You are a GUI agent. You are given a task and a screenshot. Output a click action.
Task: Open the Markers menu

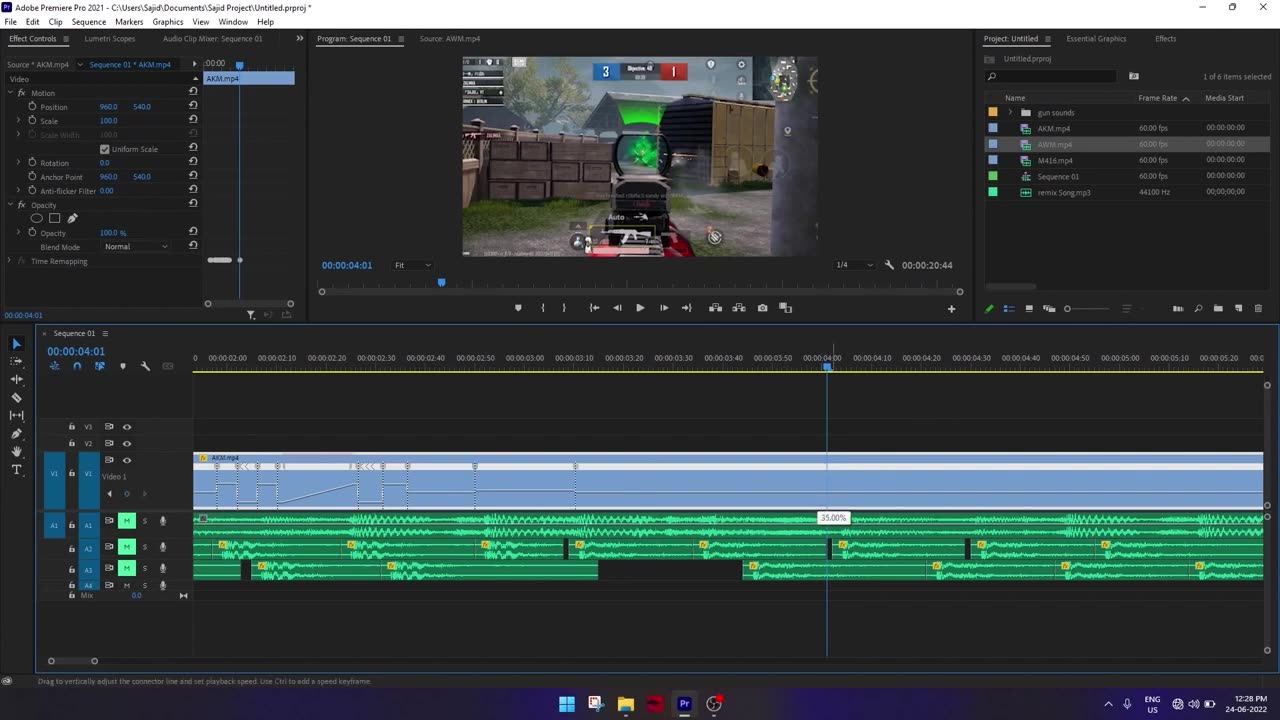click(129, 21)
